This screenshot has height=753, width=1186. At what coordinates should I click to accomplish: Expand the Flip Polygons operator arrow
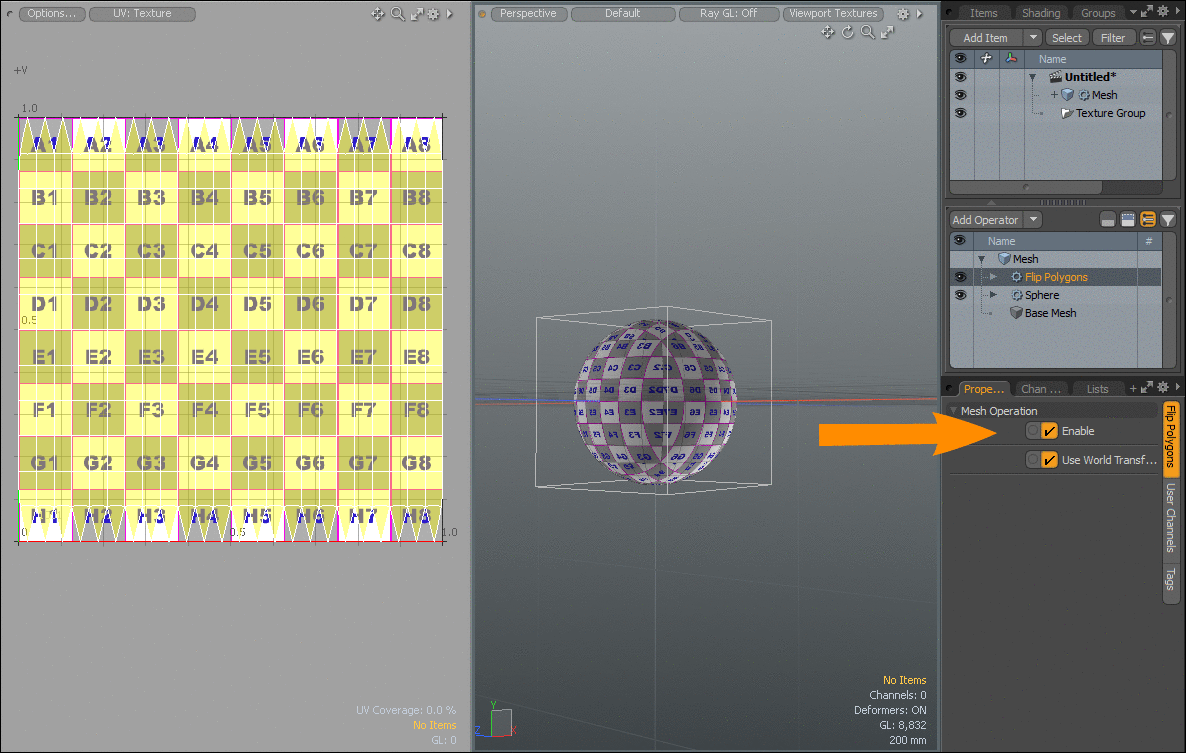pos(993,277)
